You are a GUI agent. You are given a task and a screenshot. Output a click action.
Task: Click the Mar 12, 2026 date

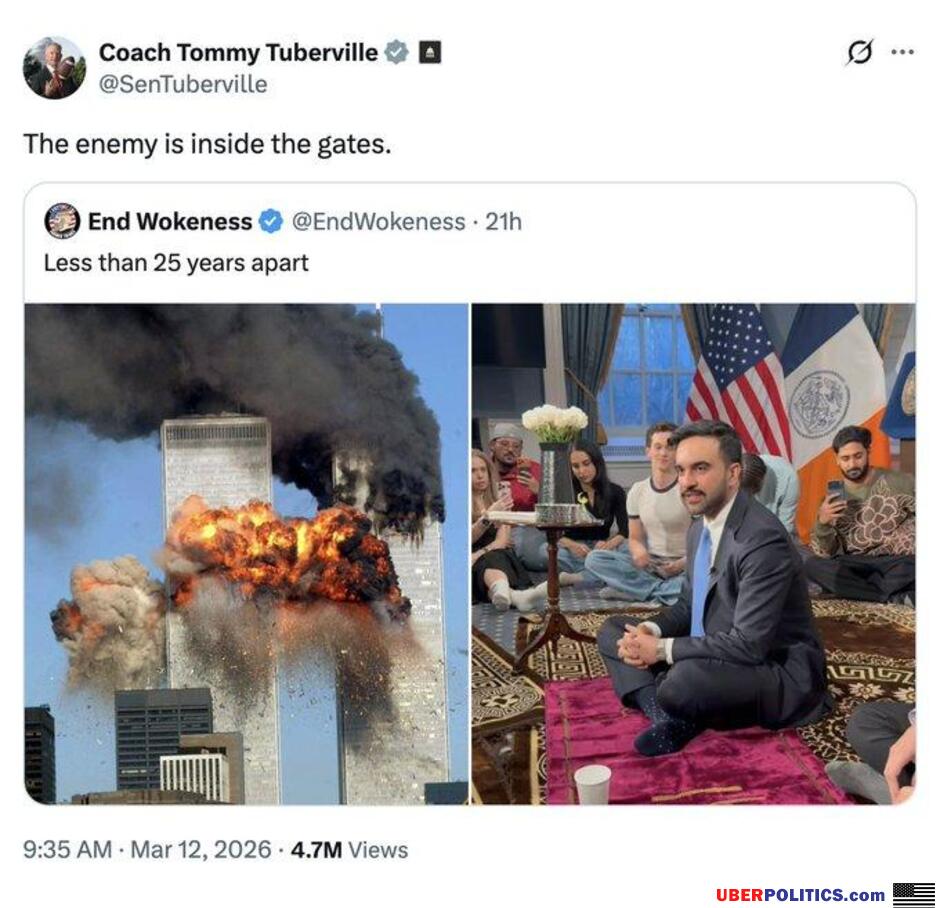(199, 850)
